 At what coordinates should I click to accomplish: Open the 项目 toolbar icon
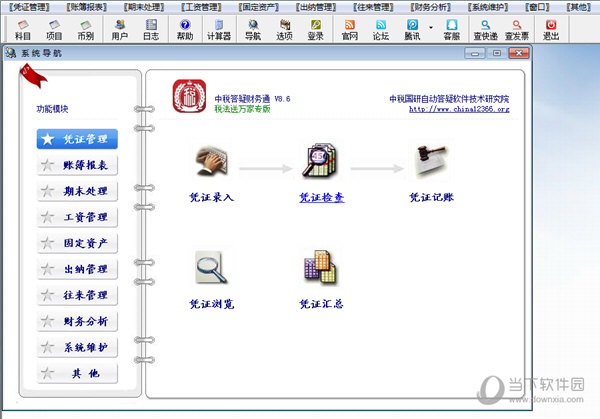pyautogui.click(x=54, y=30)
